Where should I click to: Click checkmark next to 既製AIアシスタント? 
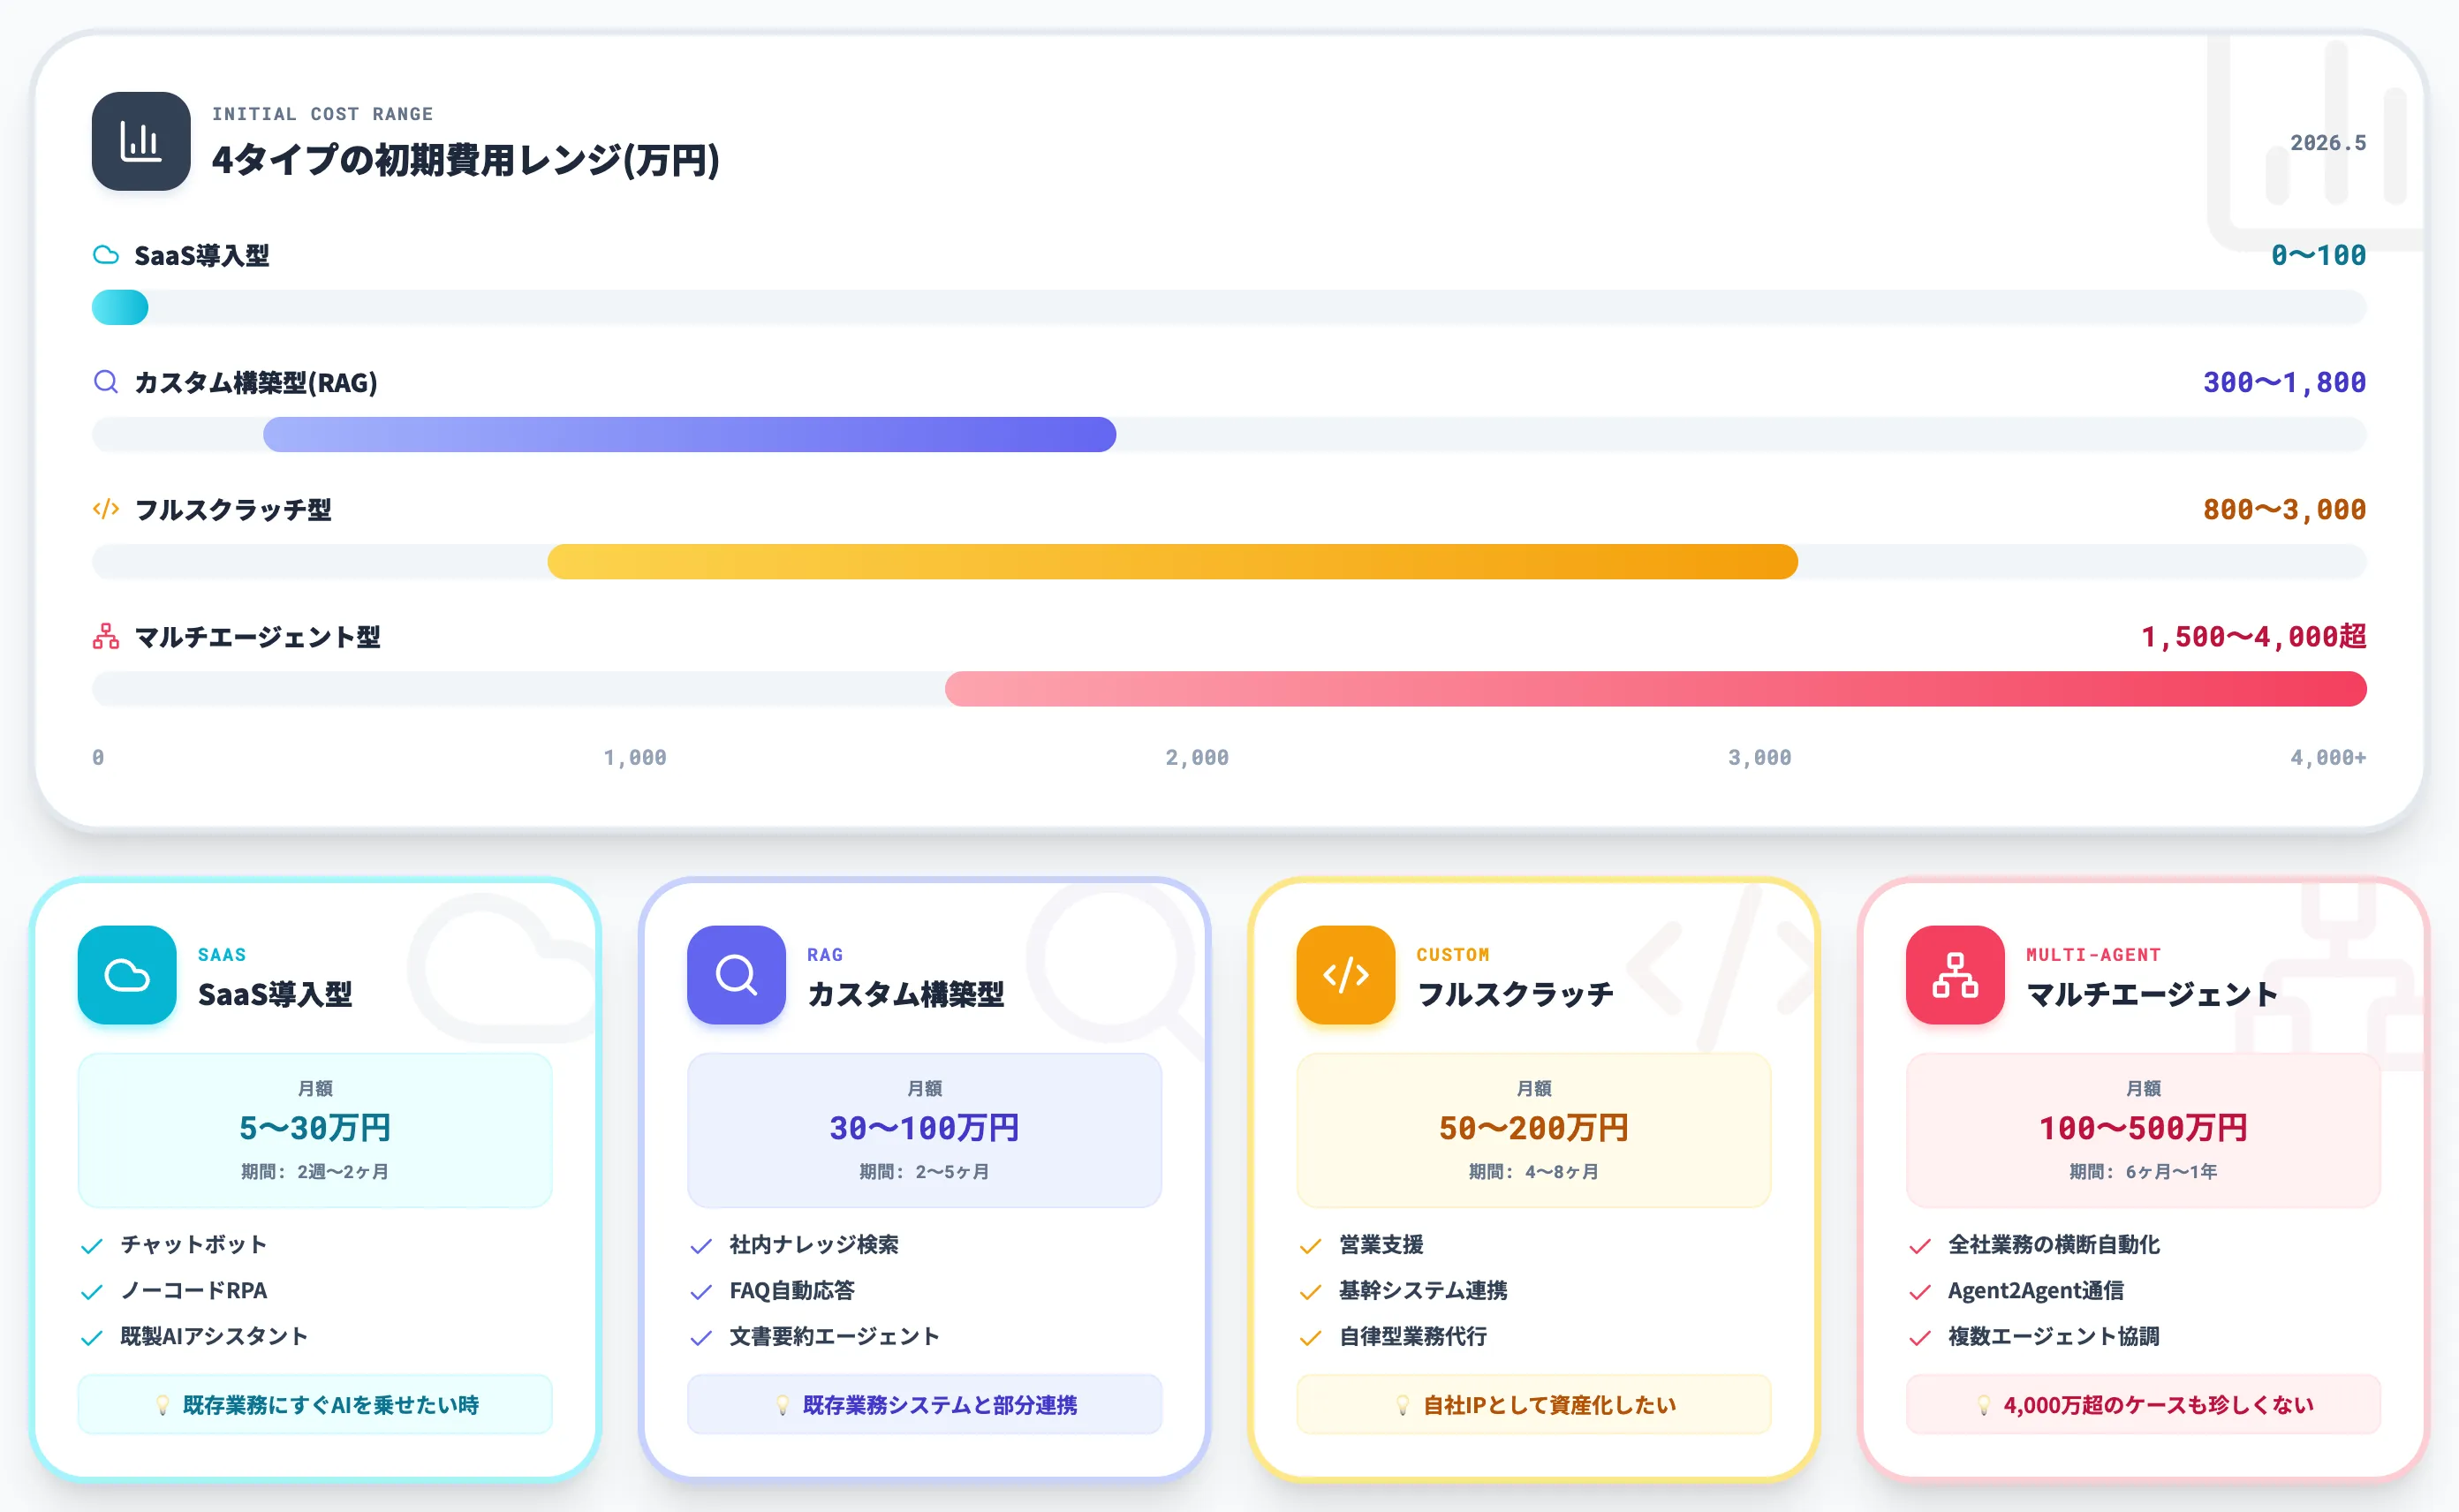pos(92,1338)
